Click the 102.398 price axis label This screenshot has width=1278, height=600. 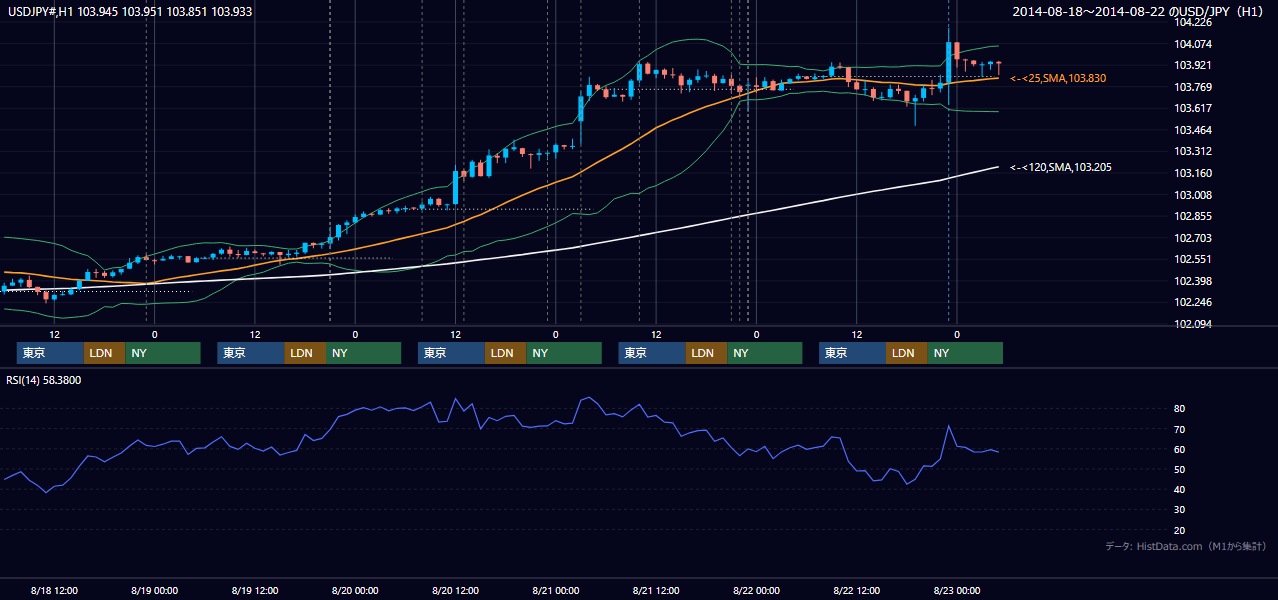coord(1193,281)
